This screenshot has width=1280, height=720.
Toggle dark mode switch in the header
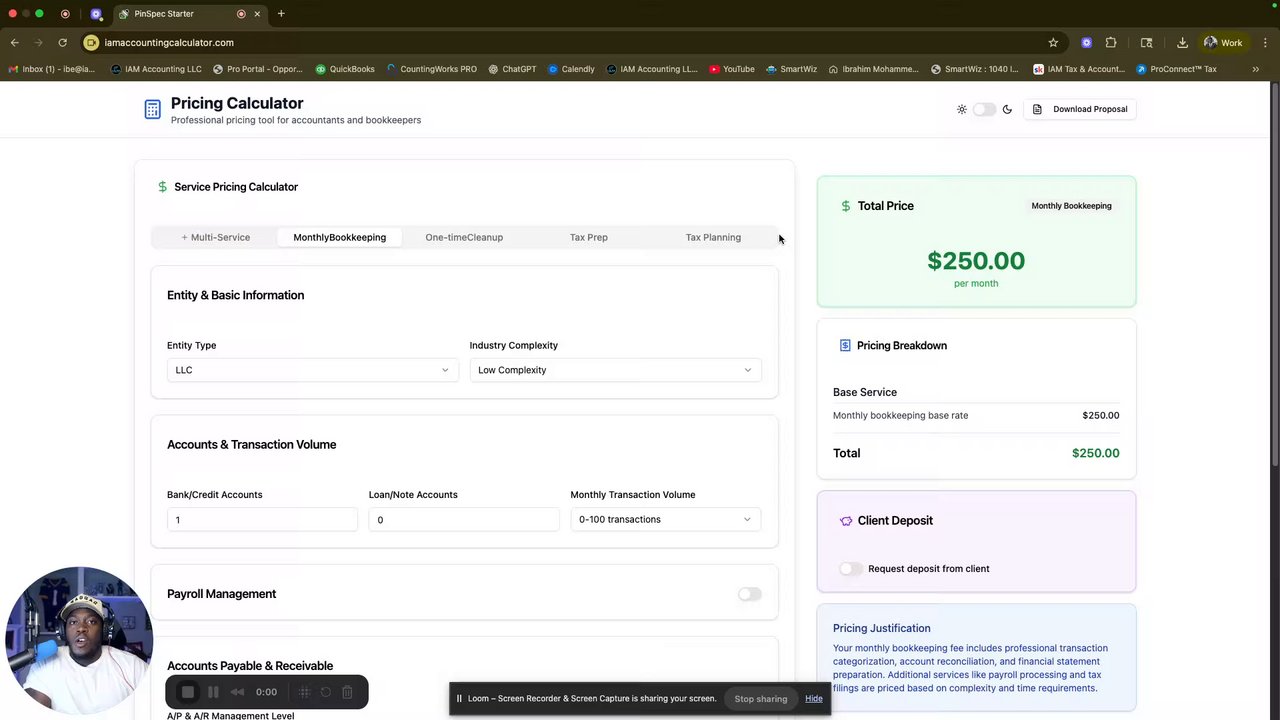[x=984, y=109]
